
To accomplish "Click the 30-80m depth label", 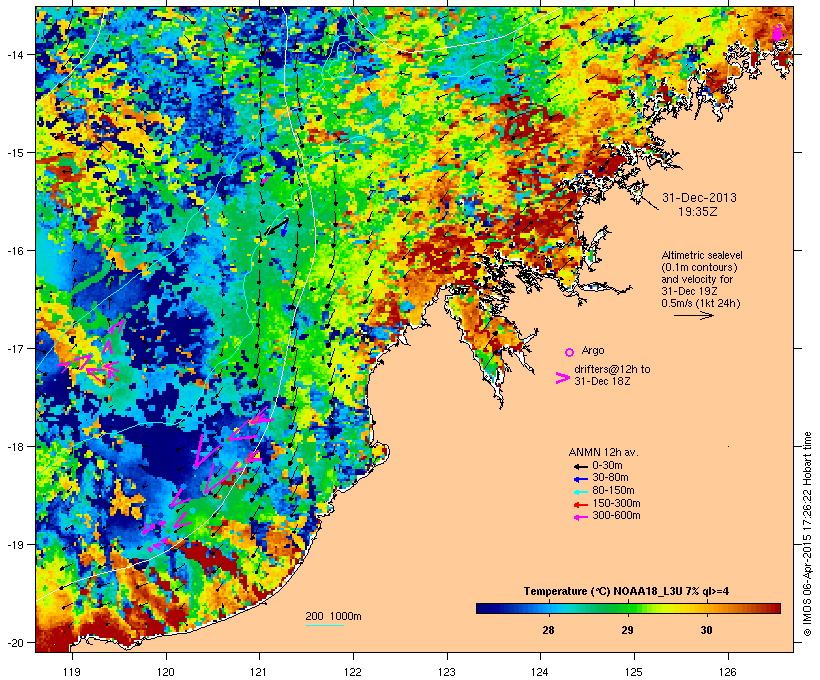I will coord(611,478).
